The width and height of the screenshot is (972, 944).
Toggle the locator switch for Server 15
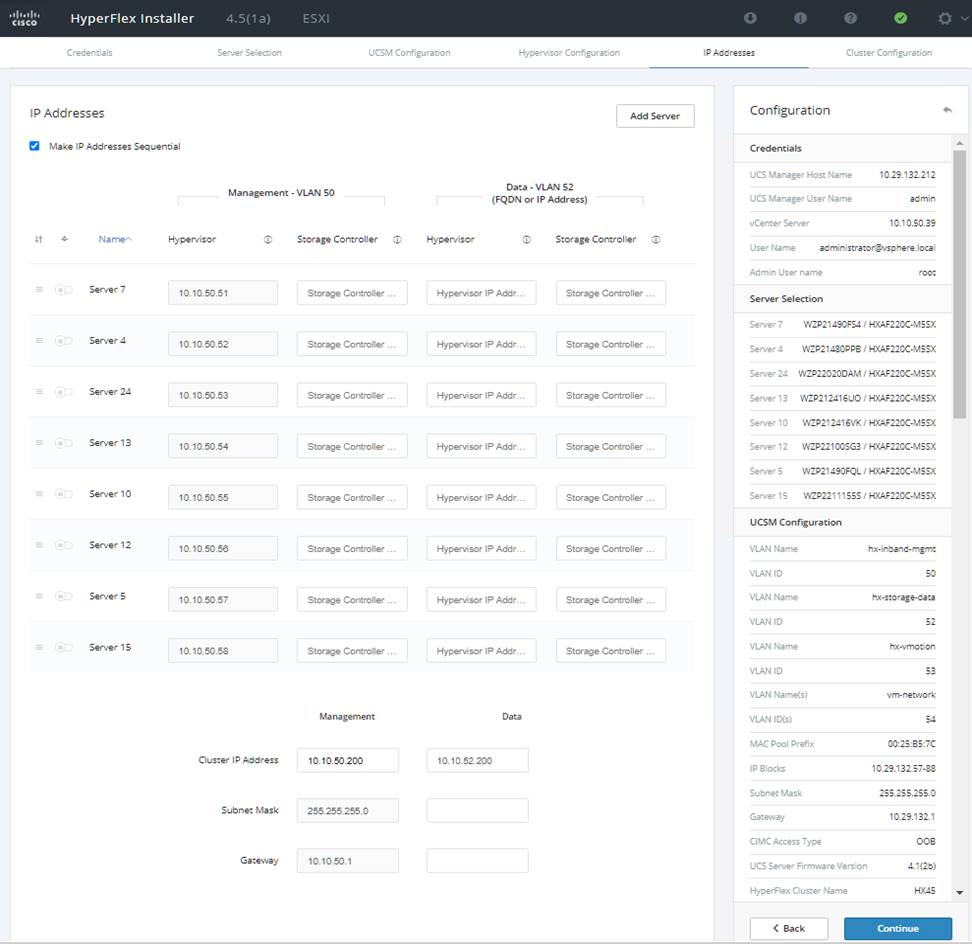point(64,647)
